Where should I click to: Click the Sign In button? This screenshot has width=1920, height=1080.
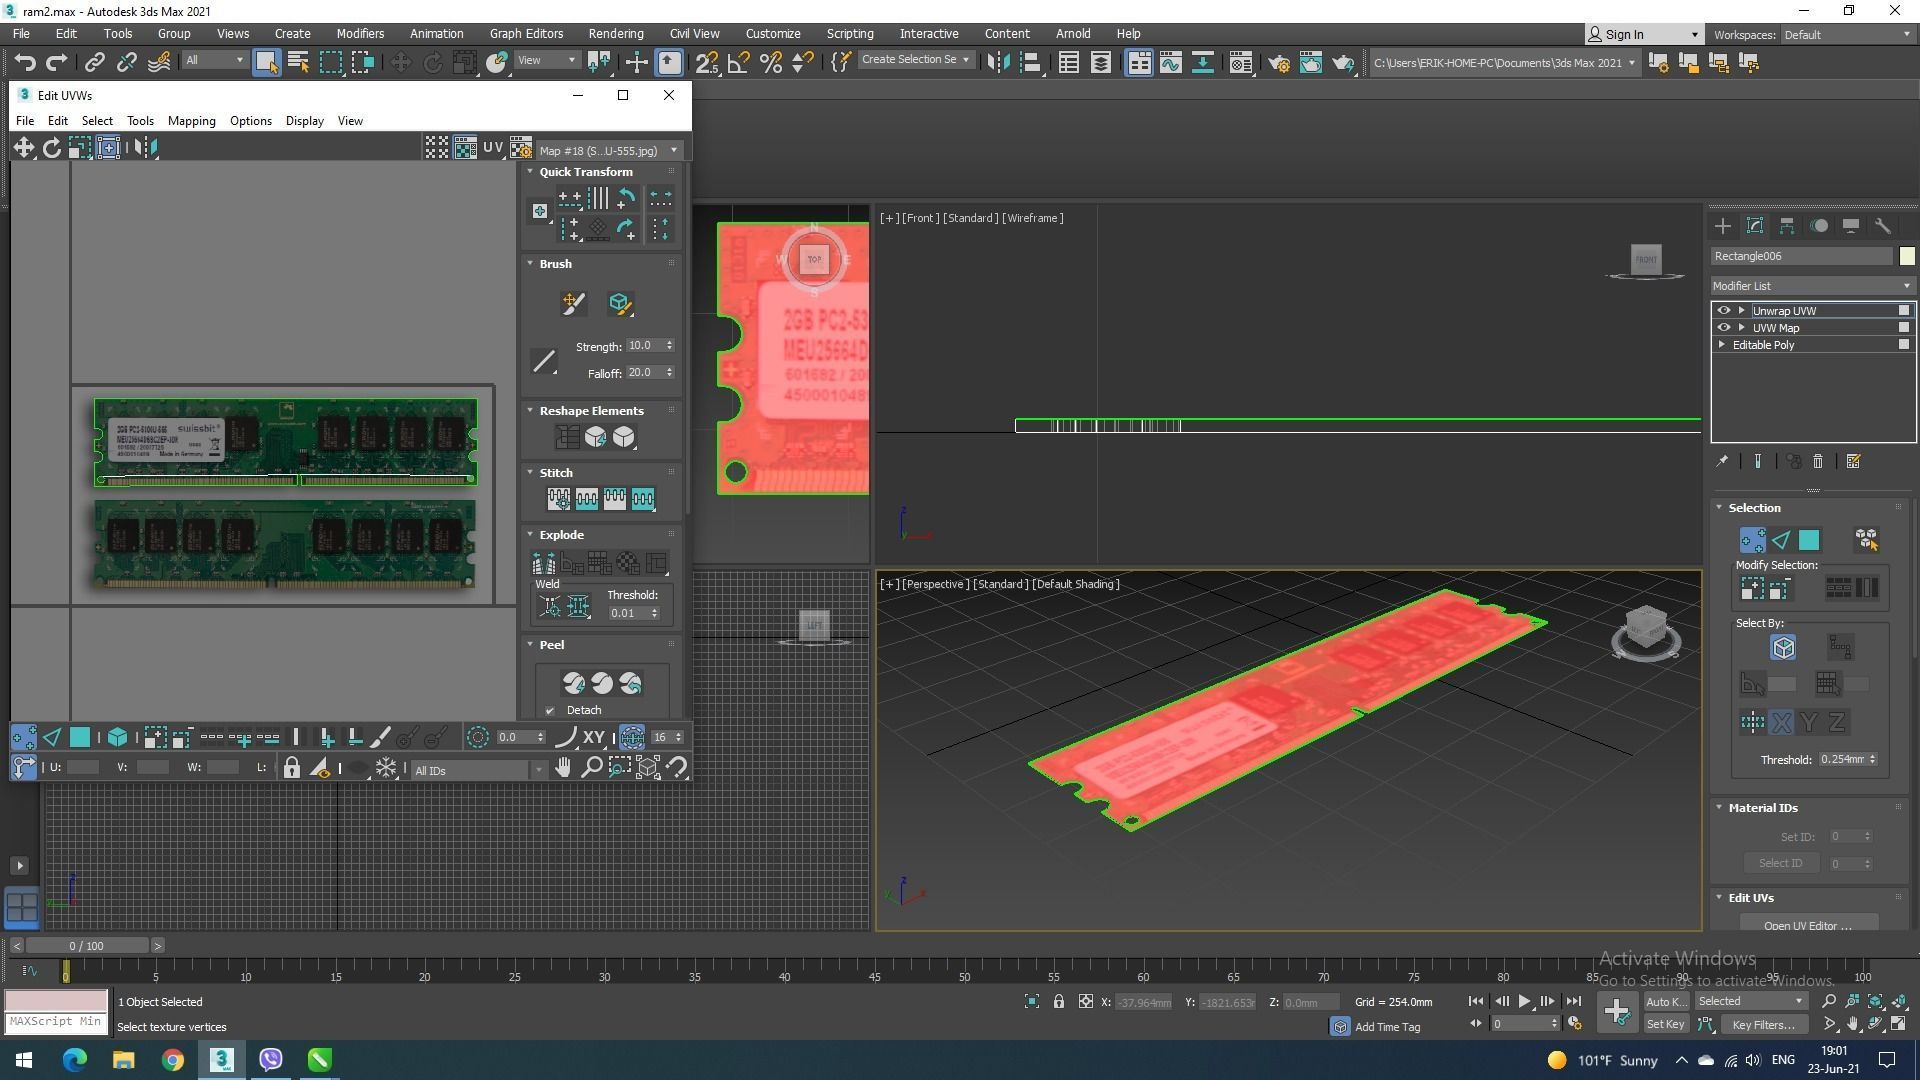coord(1644,35)
